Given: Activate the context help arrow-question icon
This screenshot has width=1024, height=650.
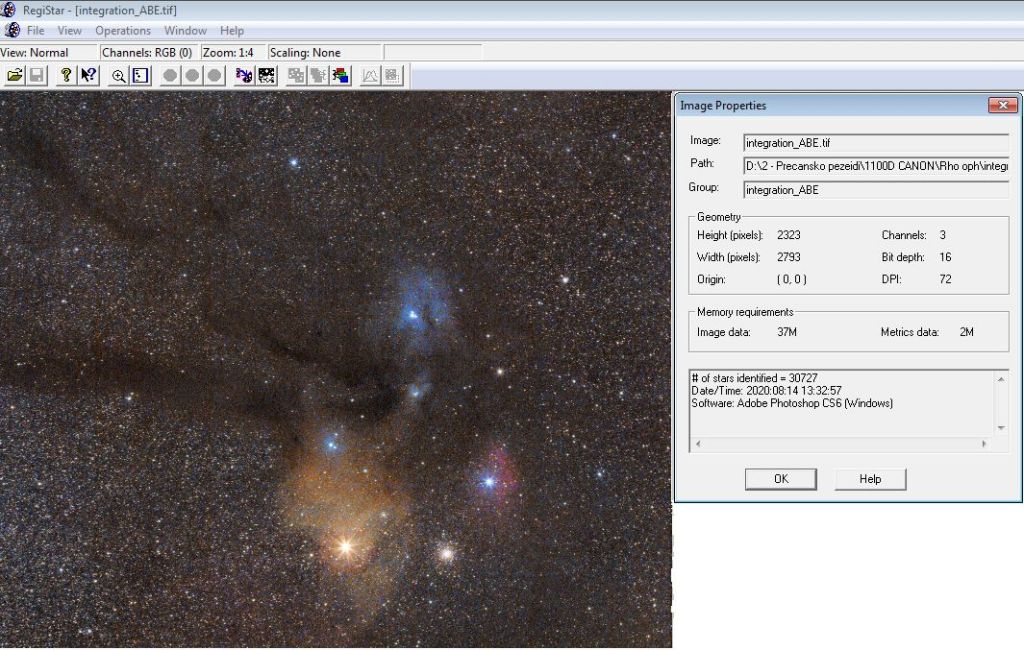Looking at the screenshot, I should 88,75.
